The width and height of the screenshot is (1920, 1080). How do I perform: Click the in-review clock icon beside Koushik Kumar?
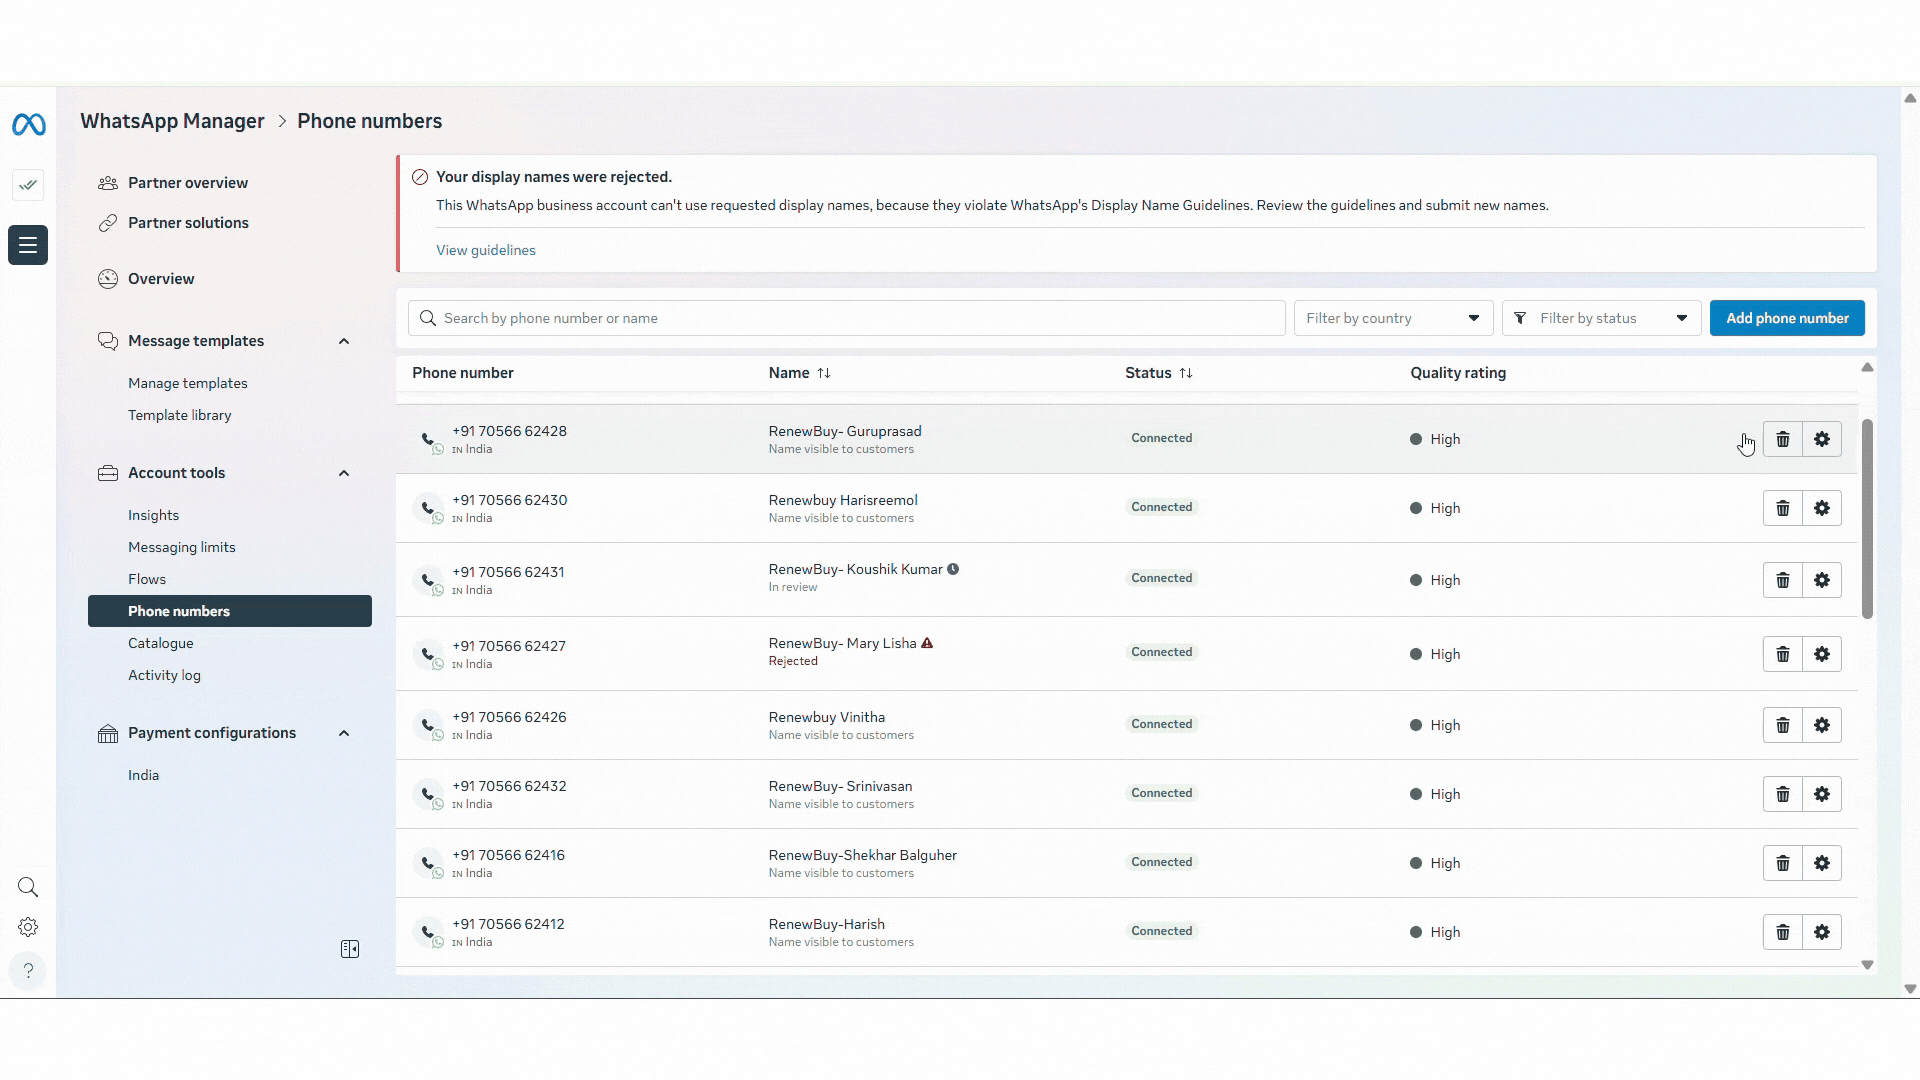pyautogui.click(x=953, y=569)
